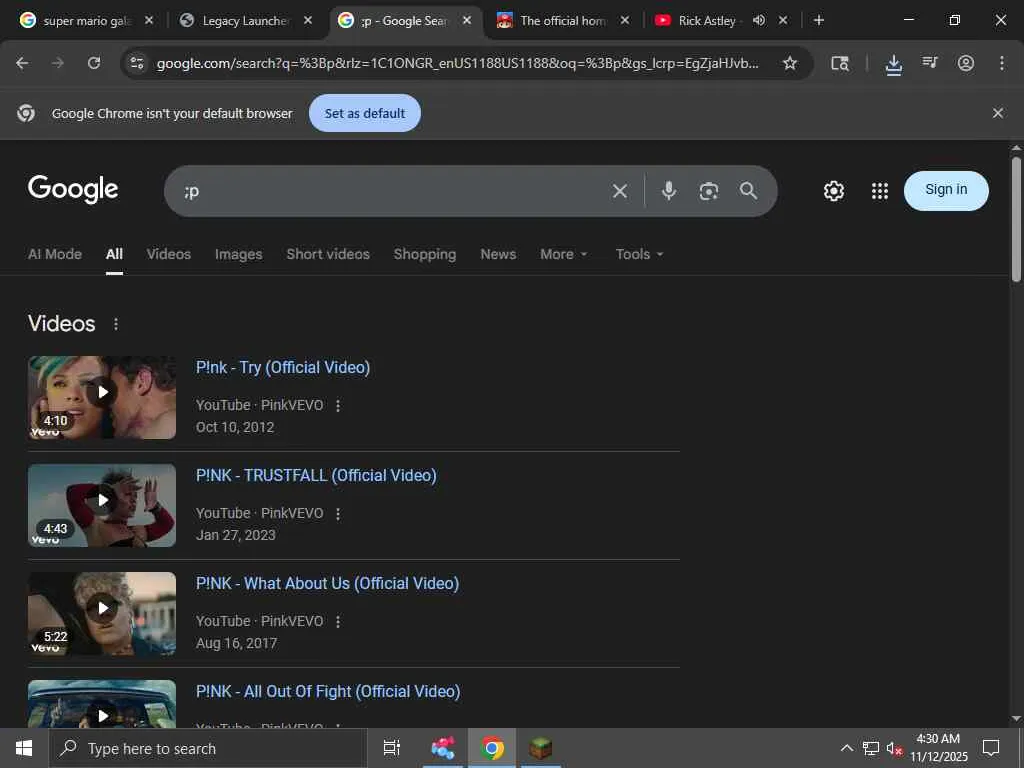This screenshot has height=768, width=1024.
Task: Dismiss the default browser notification bar
Action: pyautogui.click(x=997, y=113)
